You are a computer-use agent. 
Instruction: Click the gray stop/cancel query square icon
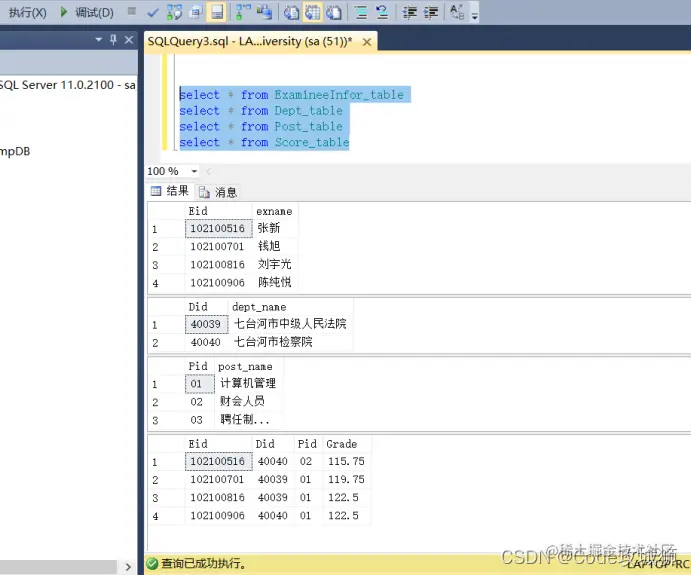point(132,11)
